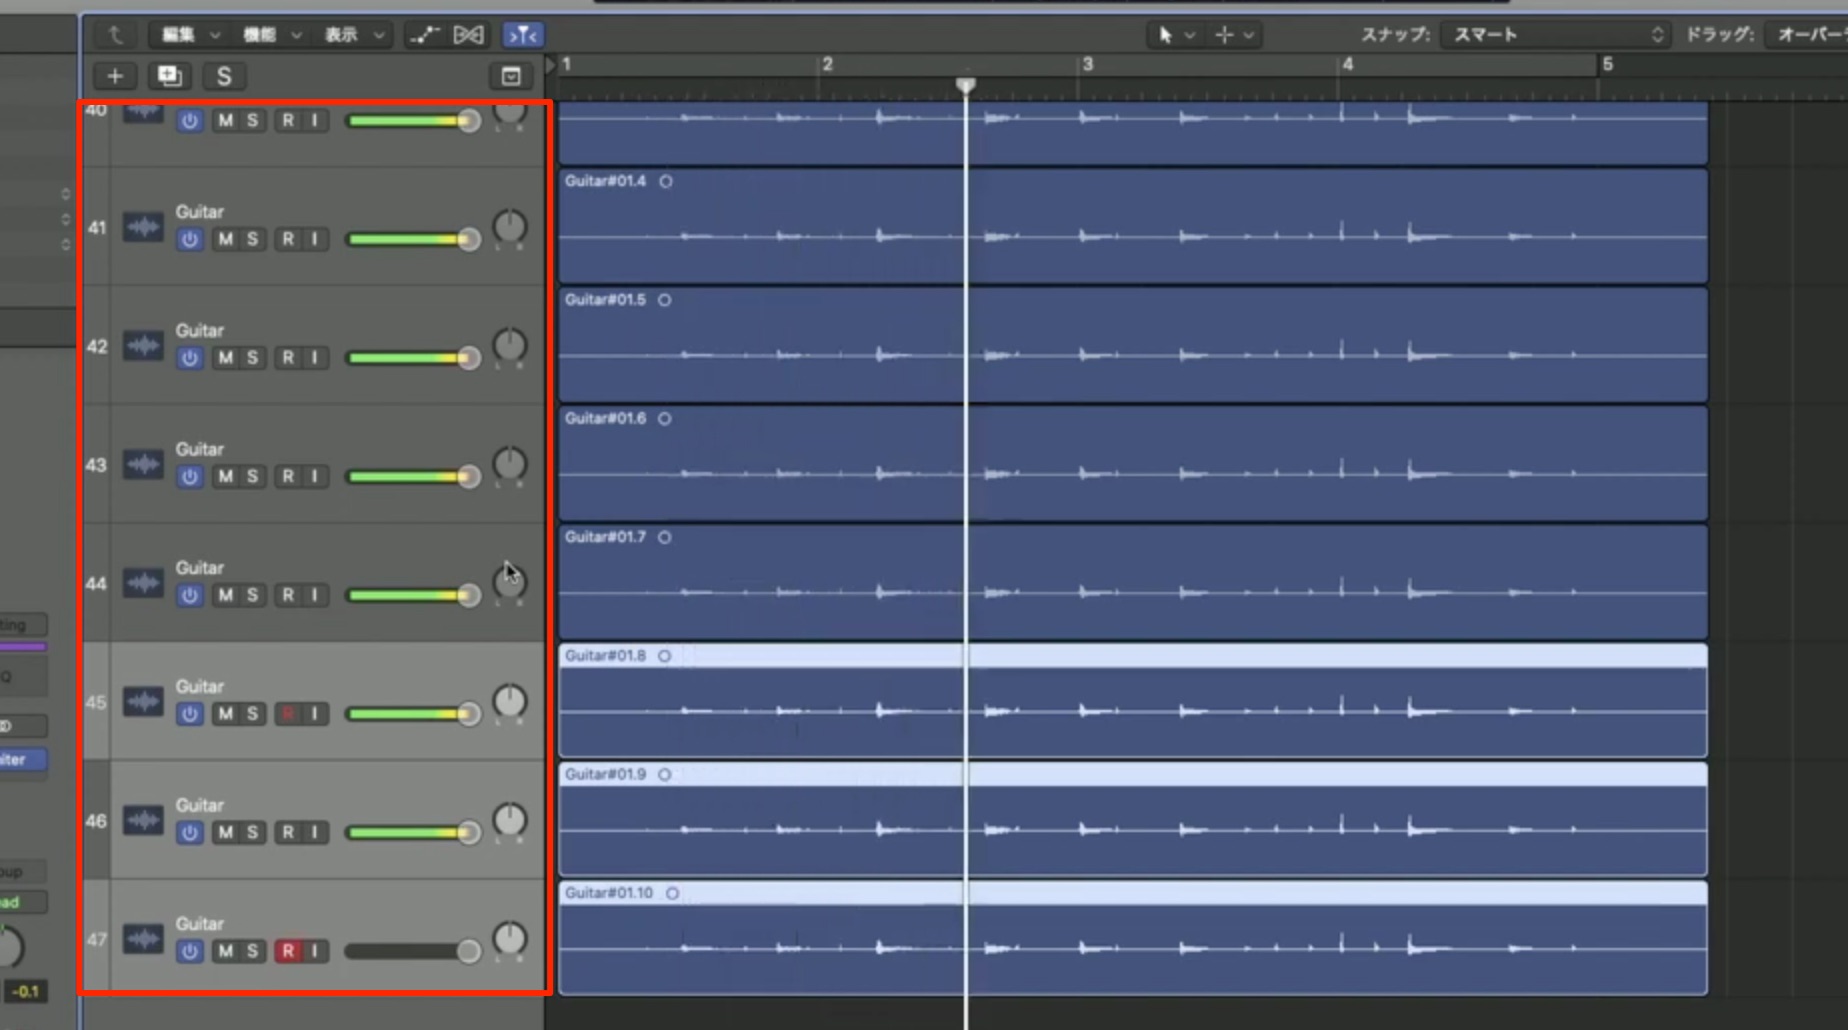1848x1030 pixels.
Task: Mute Guitar track 44
Action: pos(226,595)
